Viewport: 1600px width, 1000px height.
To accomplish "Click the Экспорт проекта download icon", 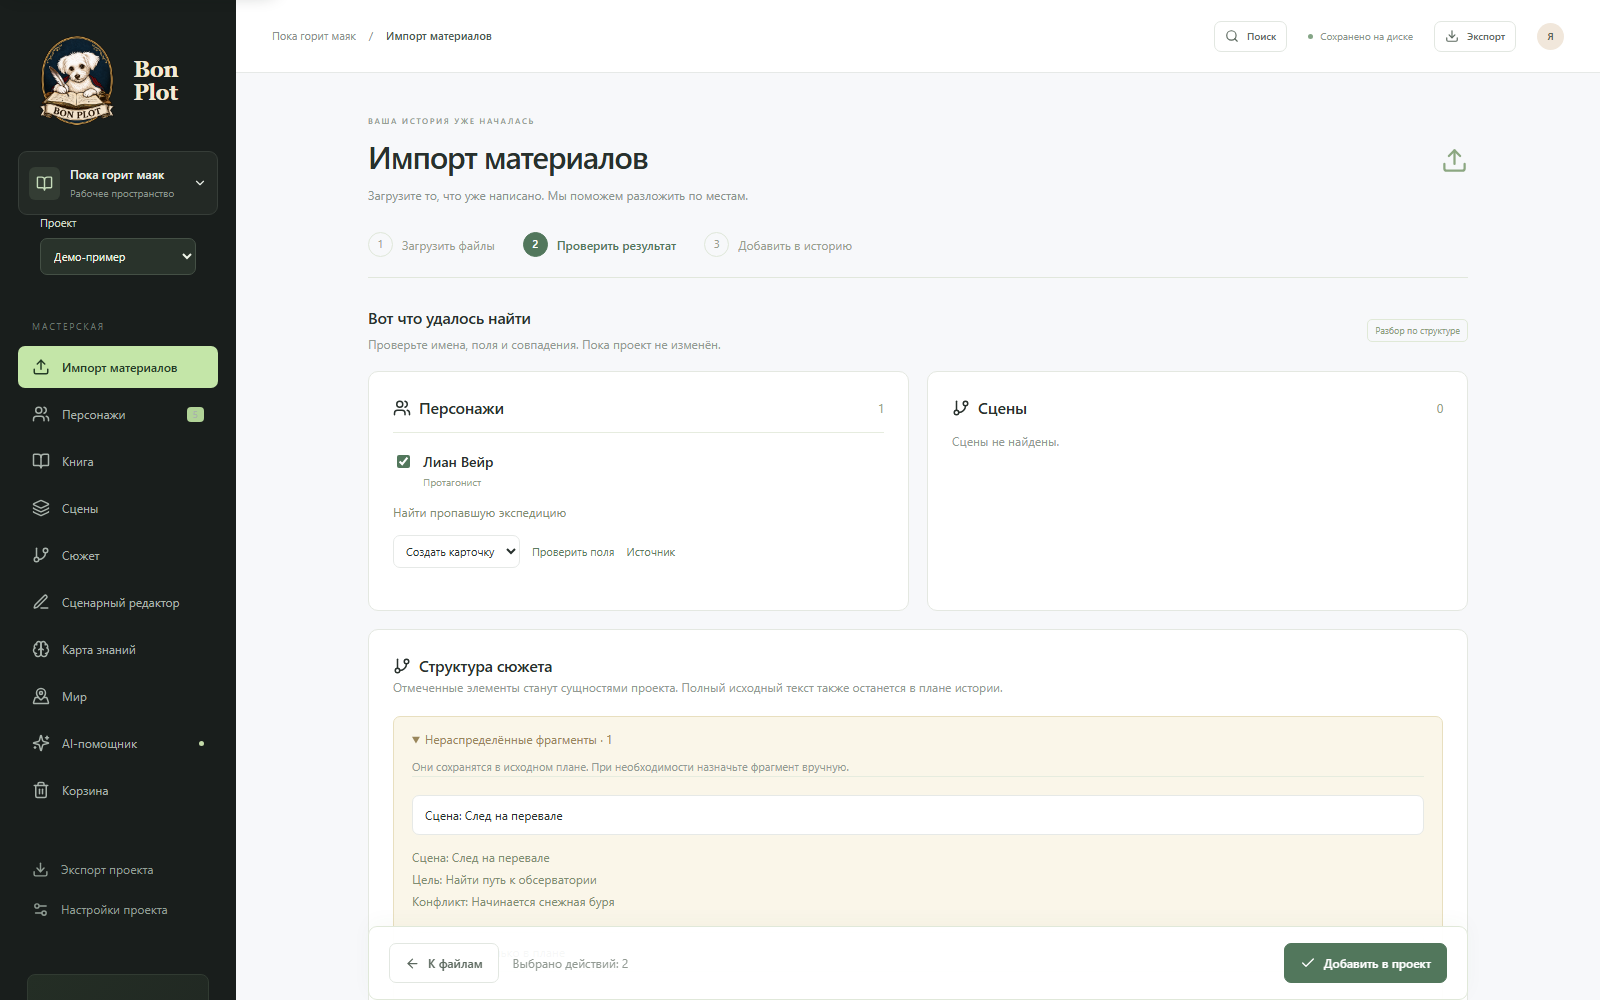I will [x=40, y=869].
